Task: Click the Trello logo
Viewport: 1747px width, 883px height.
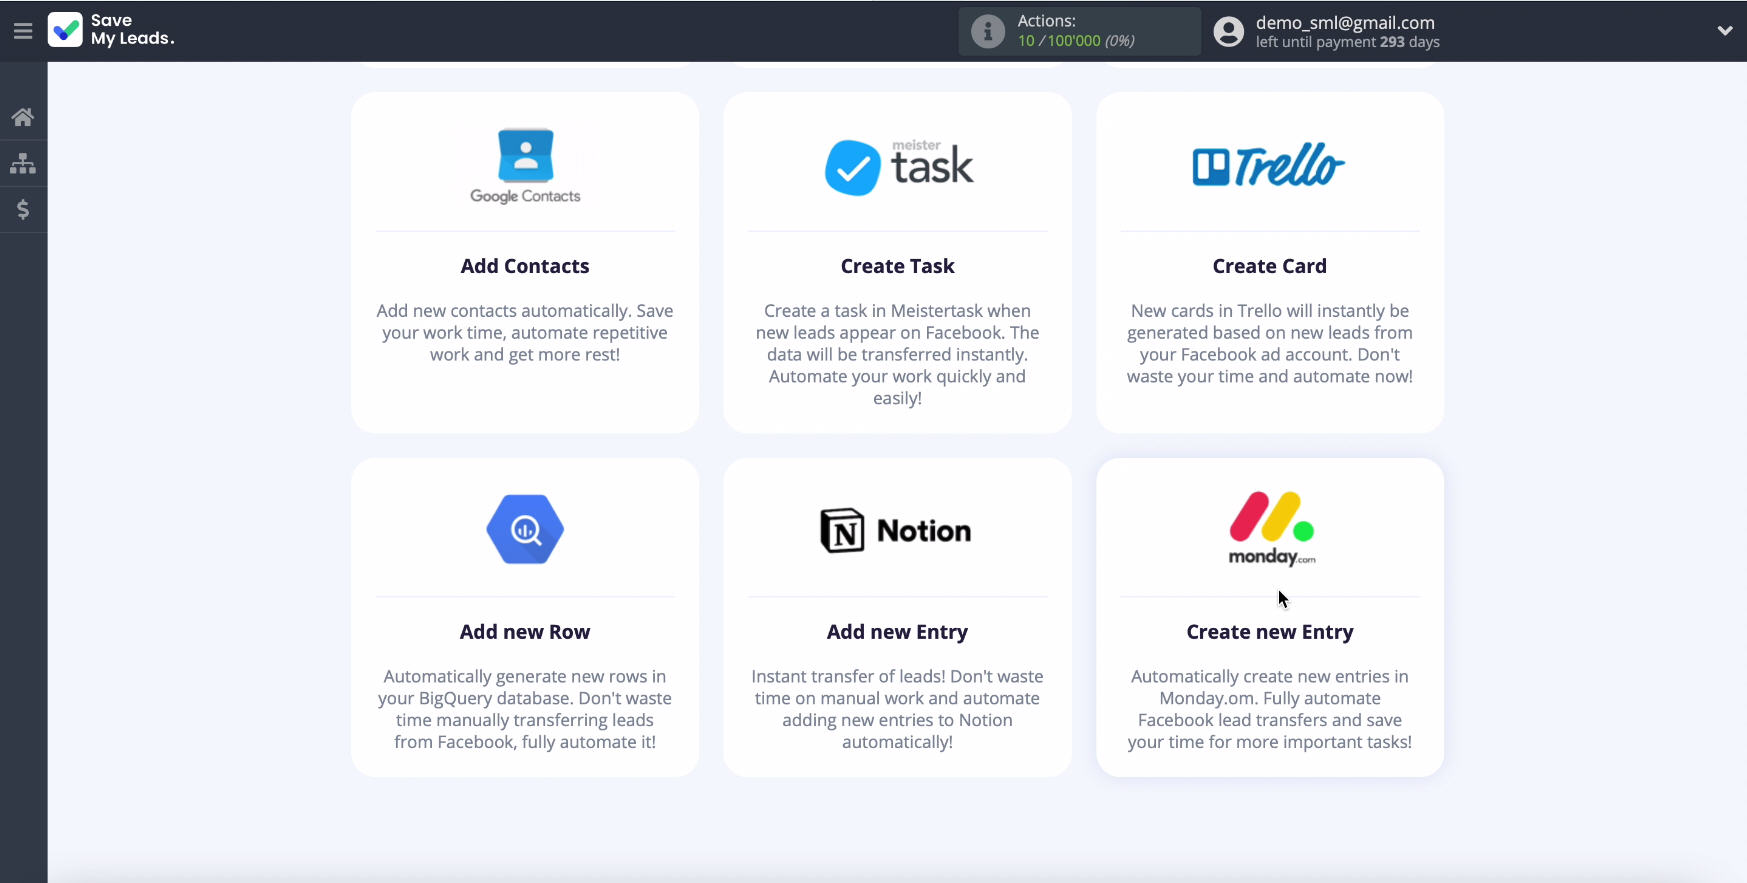Action: (1269, 165)
